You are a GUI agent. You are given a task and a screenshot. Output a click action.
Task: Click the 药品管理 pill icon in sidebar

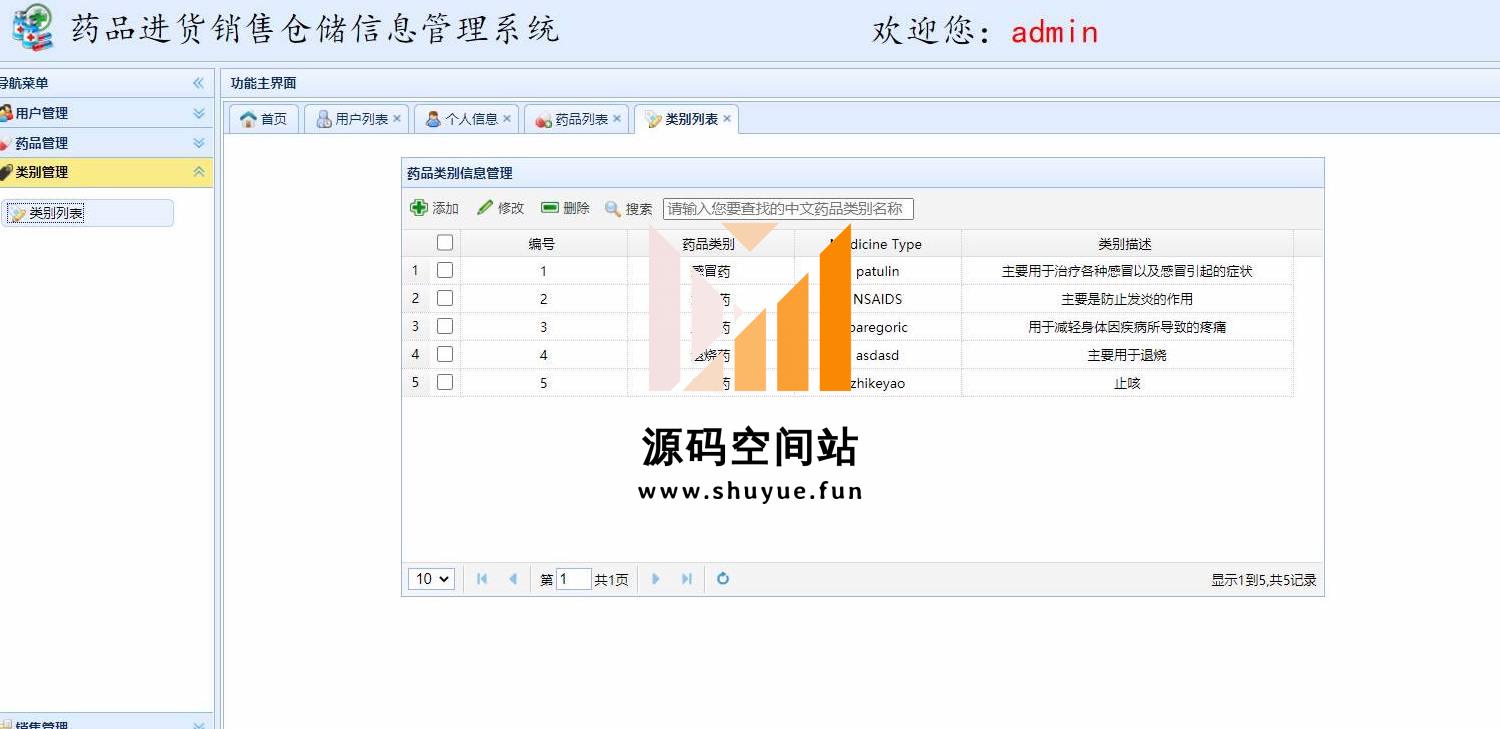(x=5, y=143)
